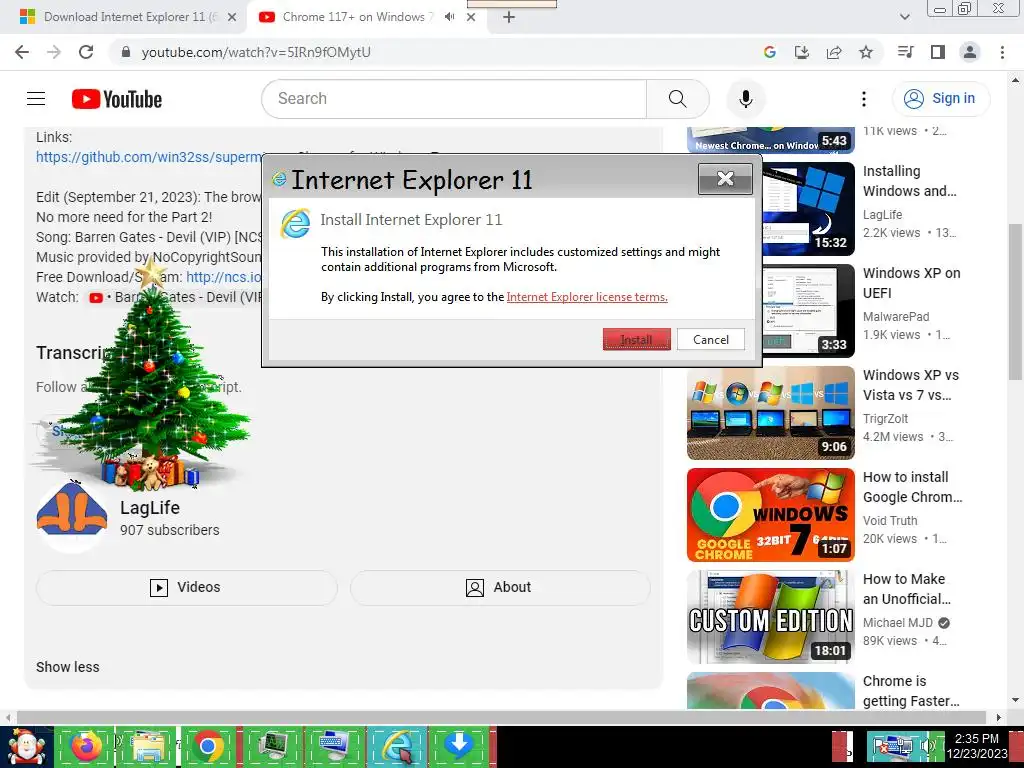Click the Sign in button
The image size is (1024, 768).
pyautogui.click(x=941, y=99)
